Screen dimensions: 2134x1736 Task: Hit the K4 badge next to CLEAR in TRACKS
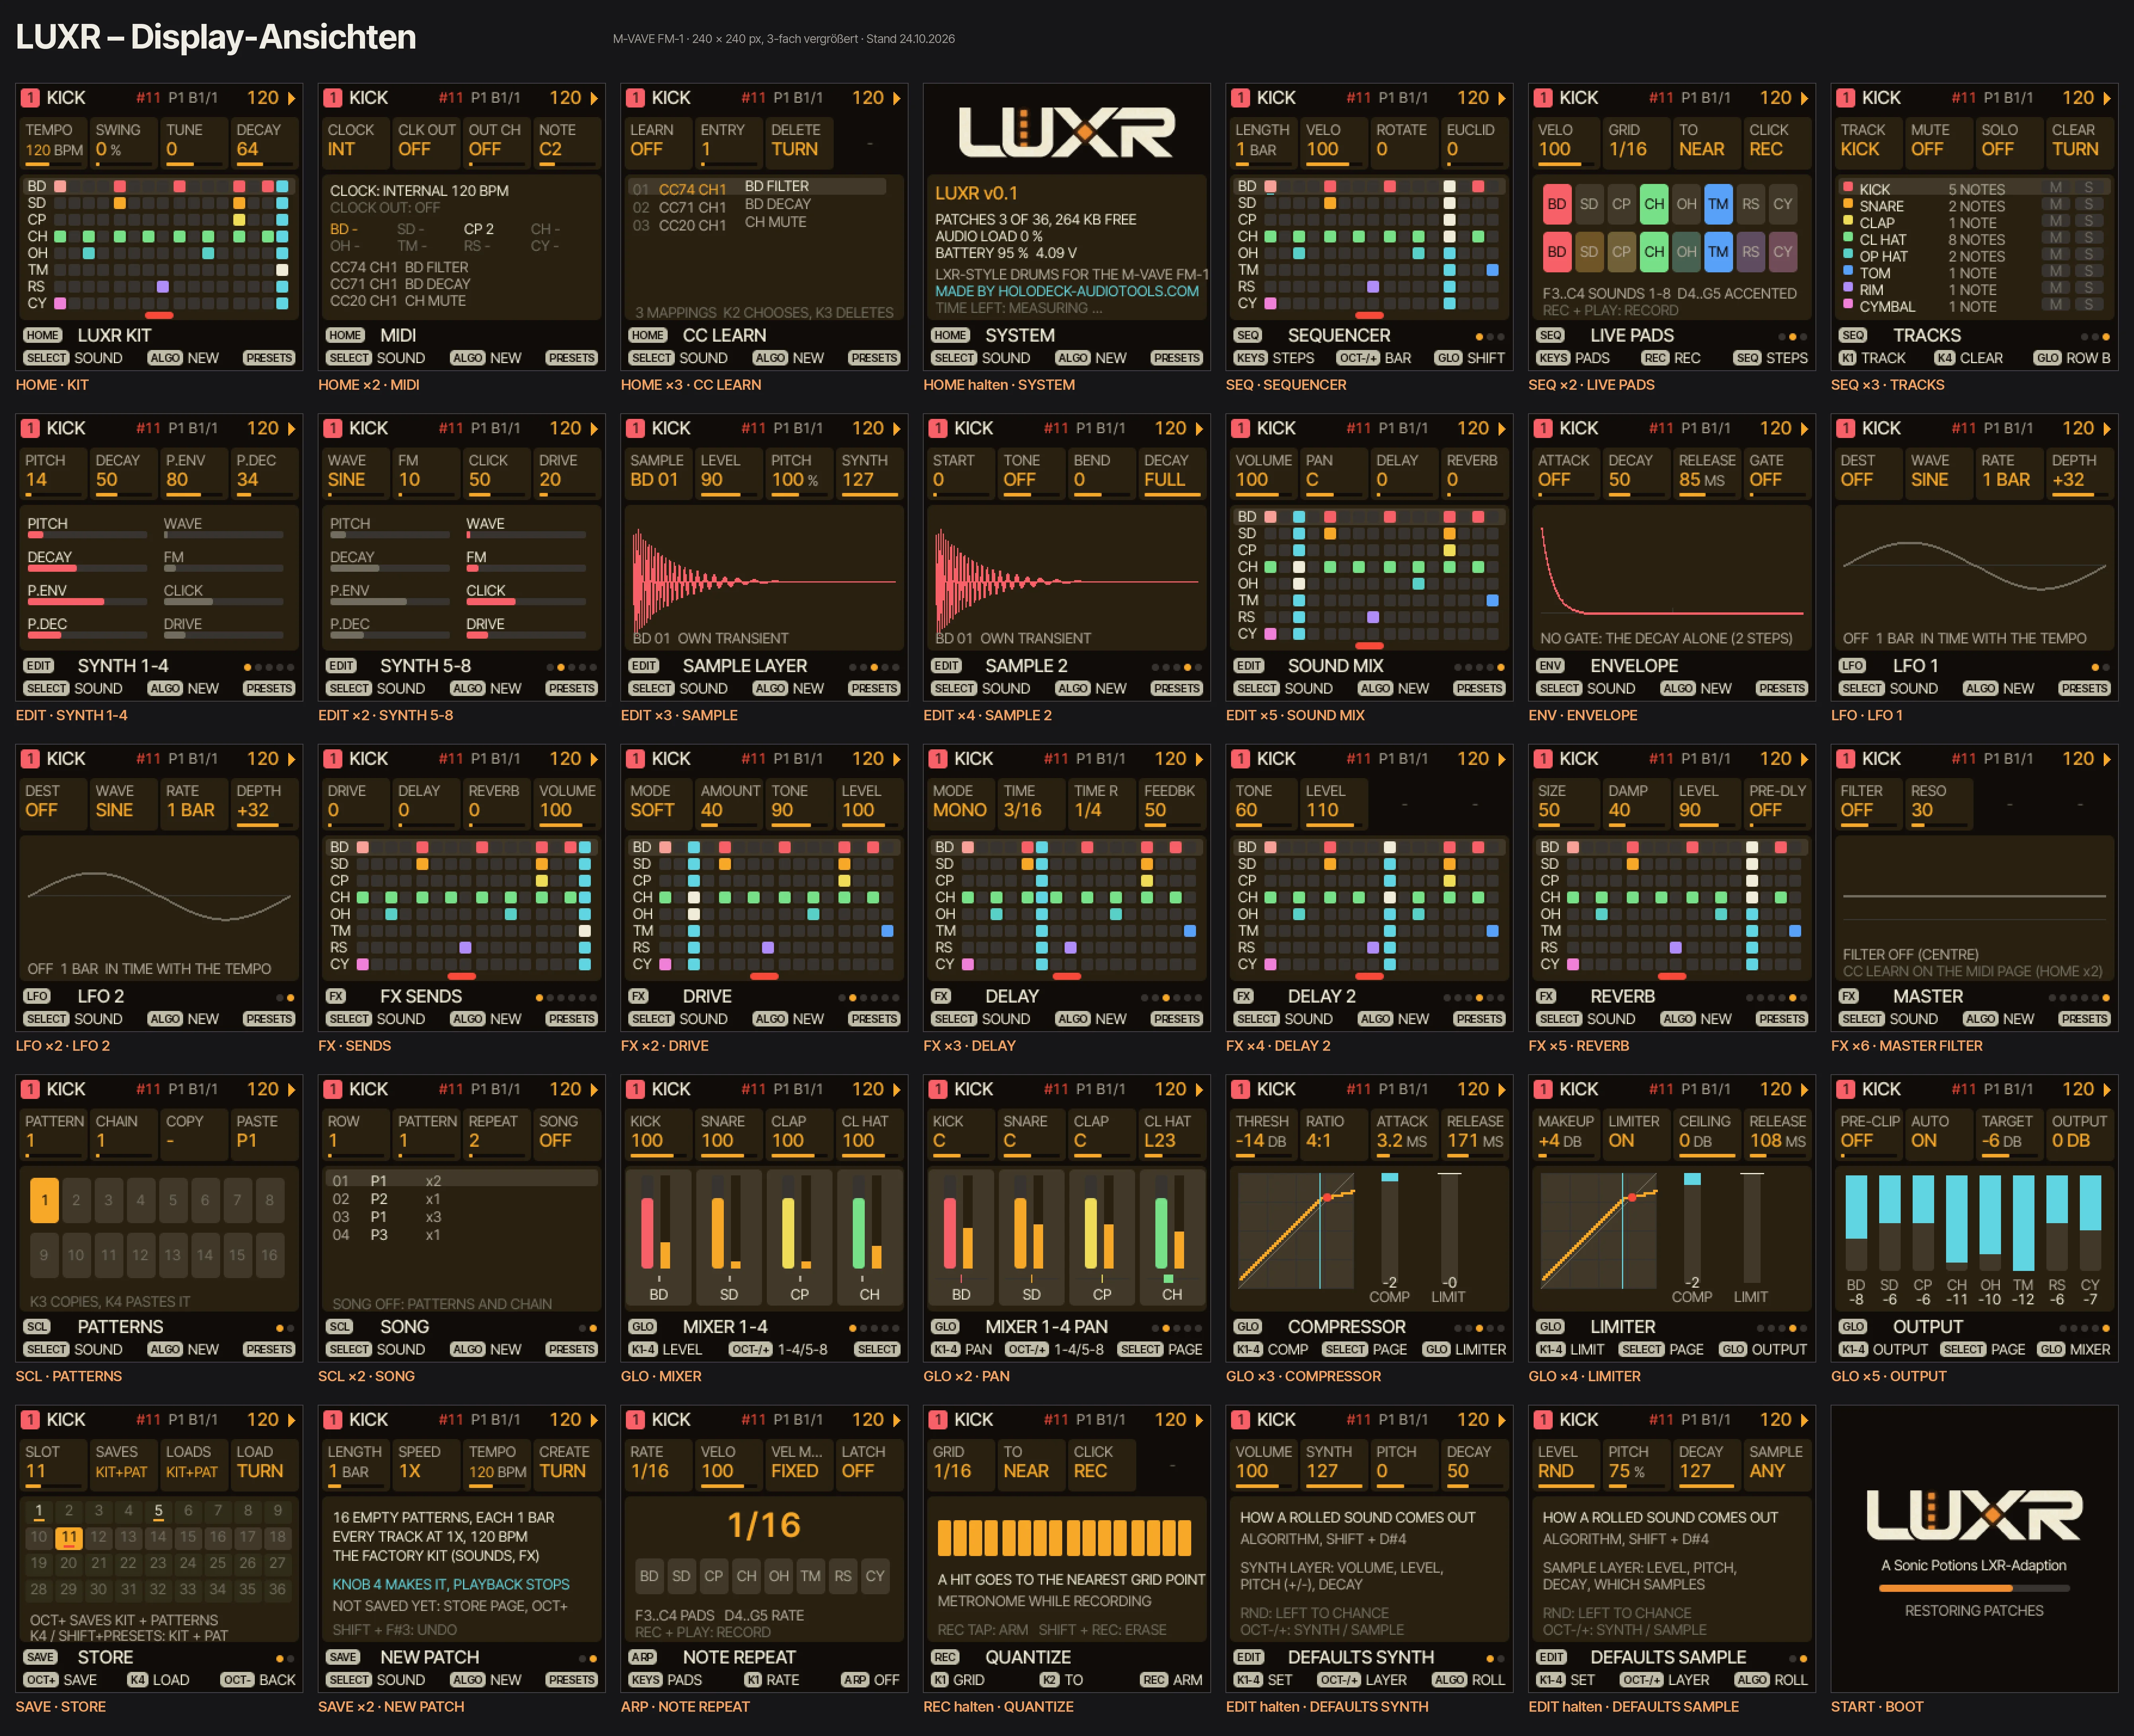(1944, 358)
